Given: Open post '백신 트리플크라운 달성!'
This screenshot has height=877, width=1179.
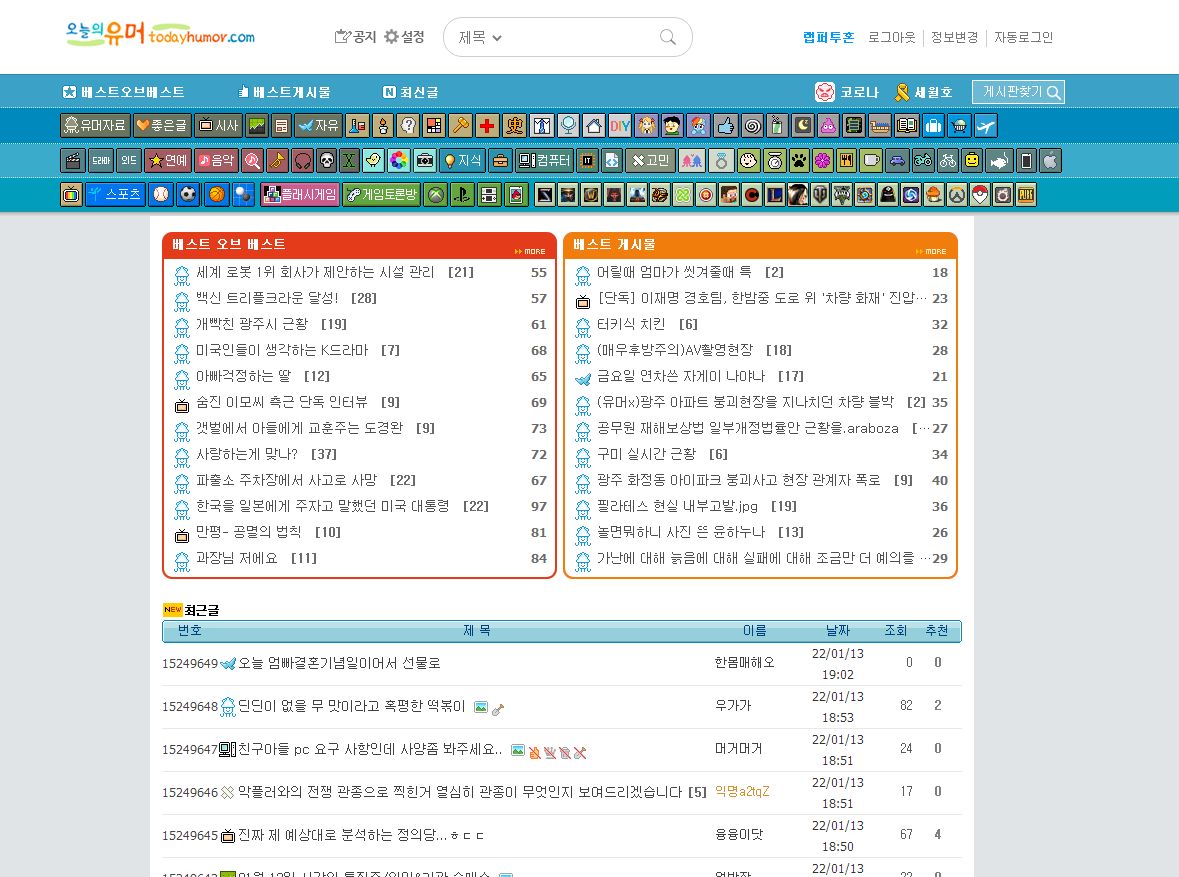Looking at the screenshot, I should click(x=267, y=298).
